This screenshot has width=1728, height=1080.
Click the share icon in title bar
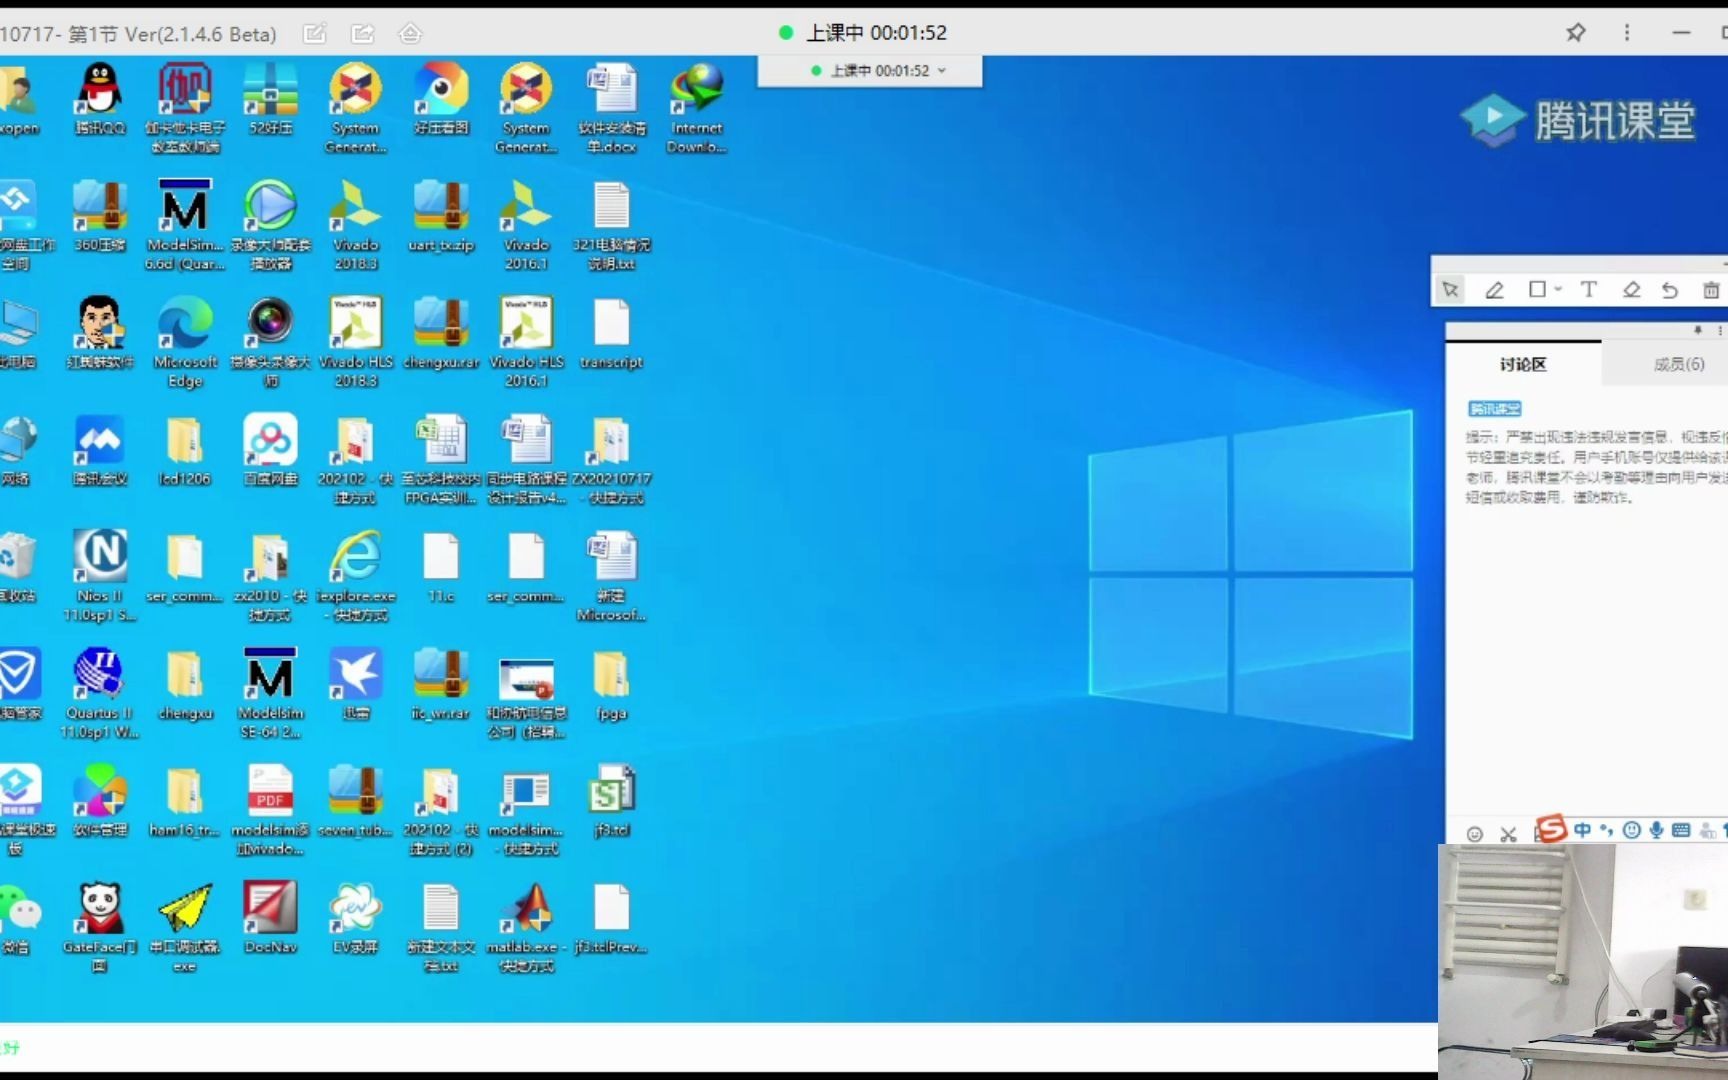(x=363, y=34)
